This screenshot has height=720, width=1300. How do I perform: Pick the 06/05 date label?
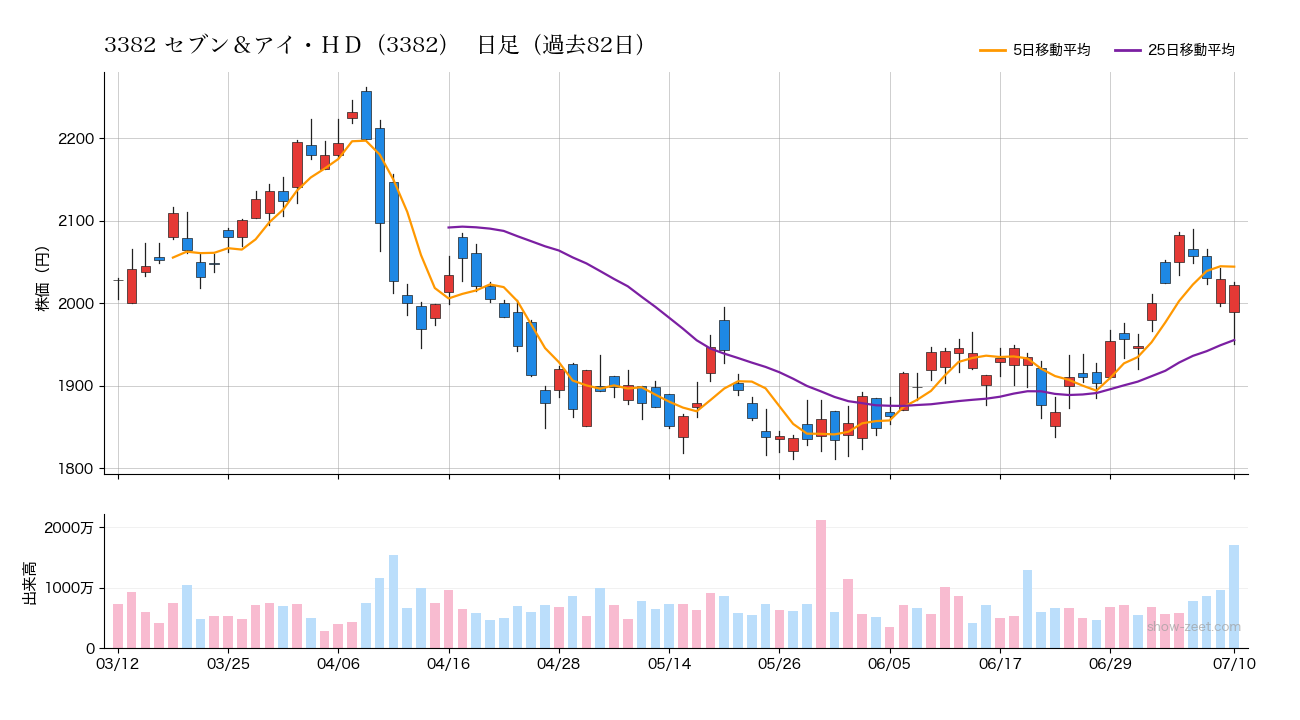click(x=889, y=664)
